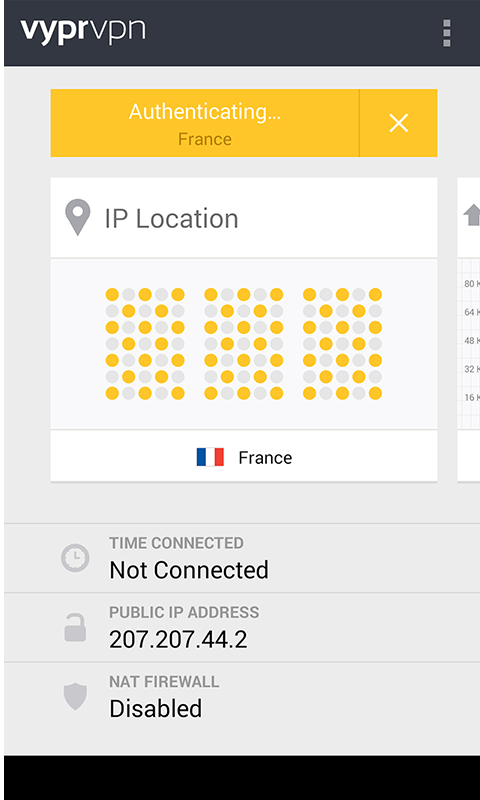
Task: Click the France label under Authenticating
Action: [x=205, y=139]
